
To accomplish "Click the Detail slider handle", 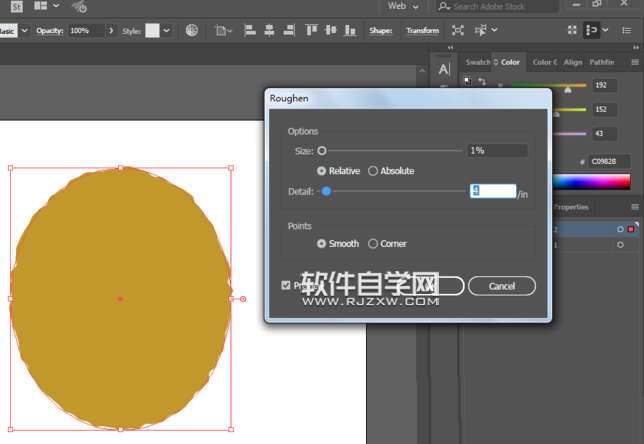I will [x=326, y=191].
